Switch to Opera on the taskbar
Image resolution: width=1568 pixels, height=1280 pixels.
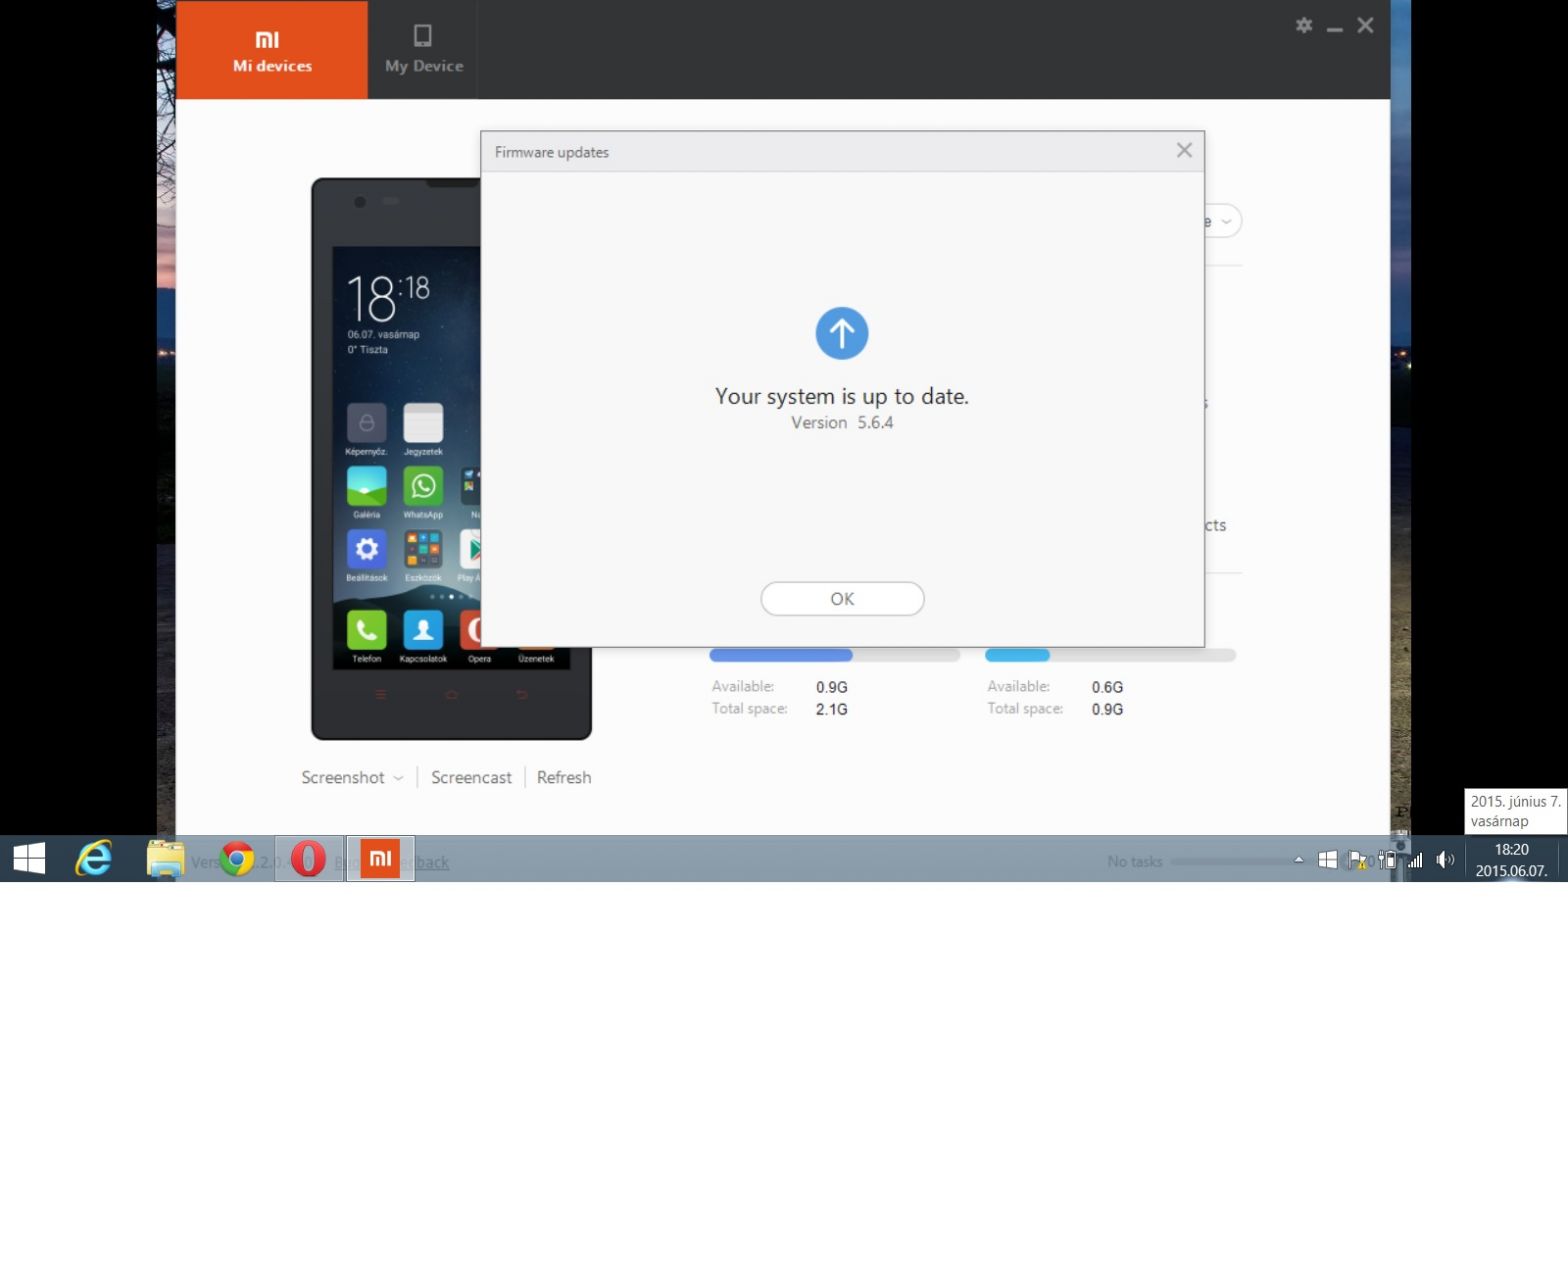(309, 858)
